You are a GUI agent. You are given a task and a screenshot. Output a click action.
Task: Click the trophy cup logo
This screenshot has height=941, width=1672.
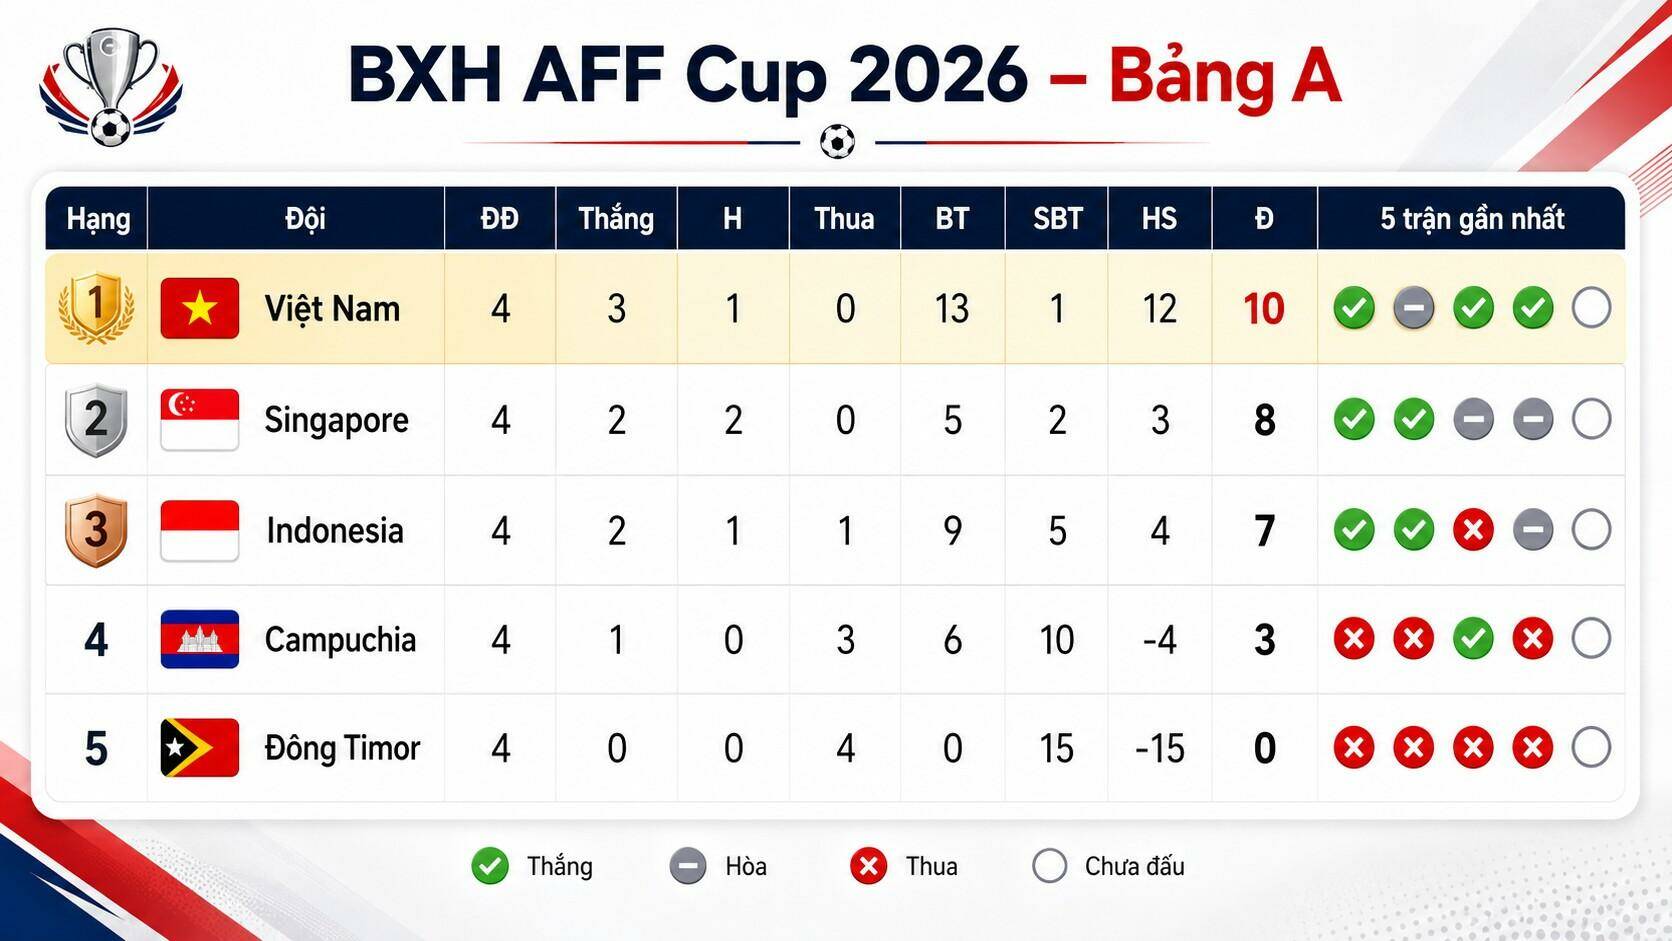pyautogui.click(x=111, y=87)
